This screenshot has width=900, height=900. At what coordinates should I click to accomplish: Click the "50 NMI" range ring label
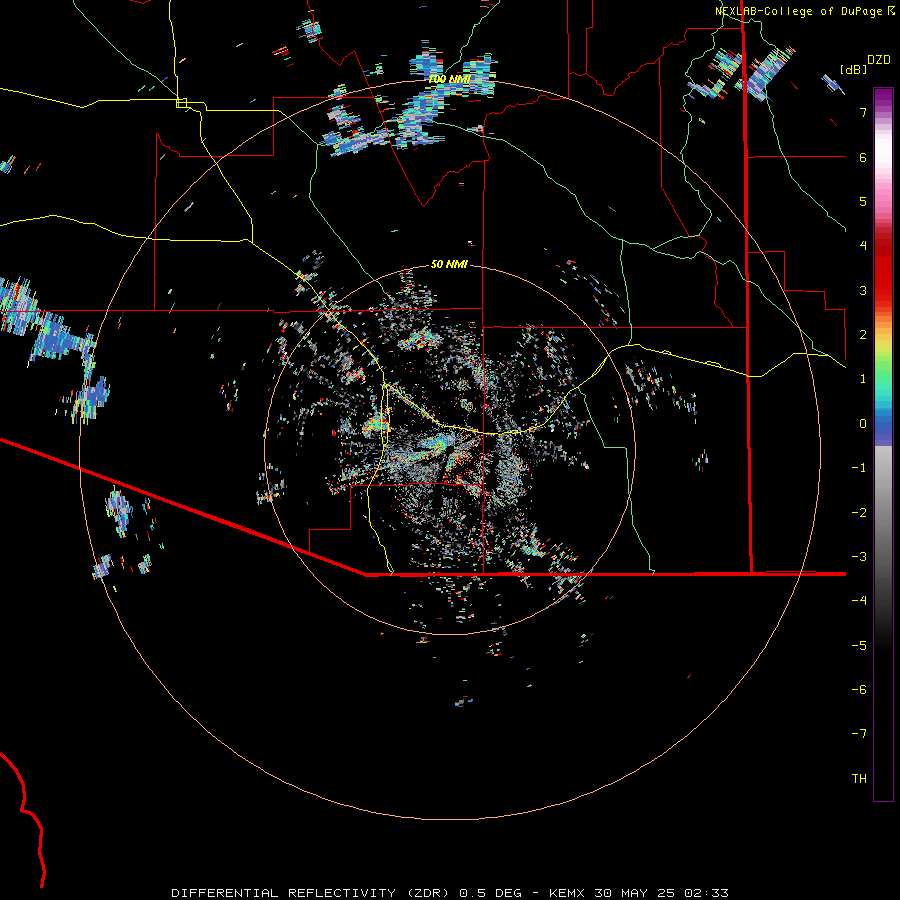(x=449, y=264)
